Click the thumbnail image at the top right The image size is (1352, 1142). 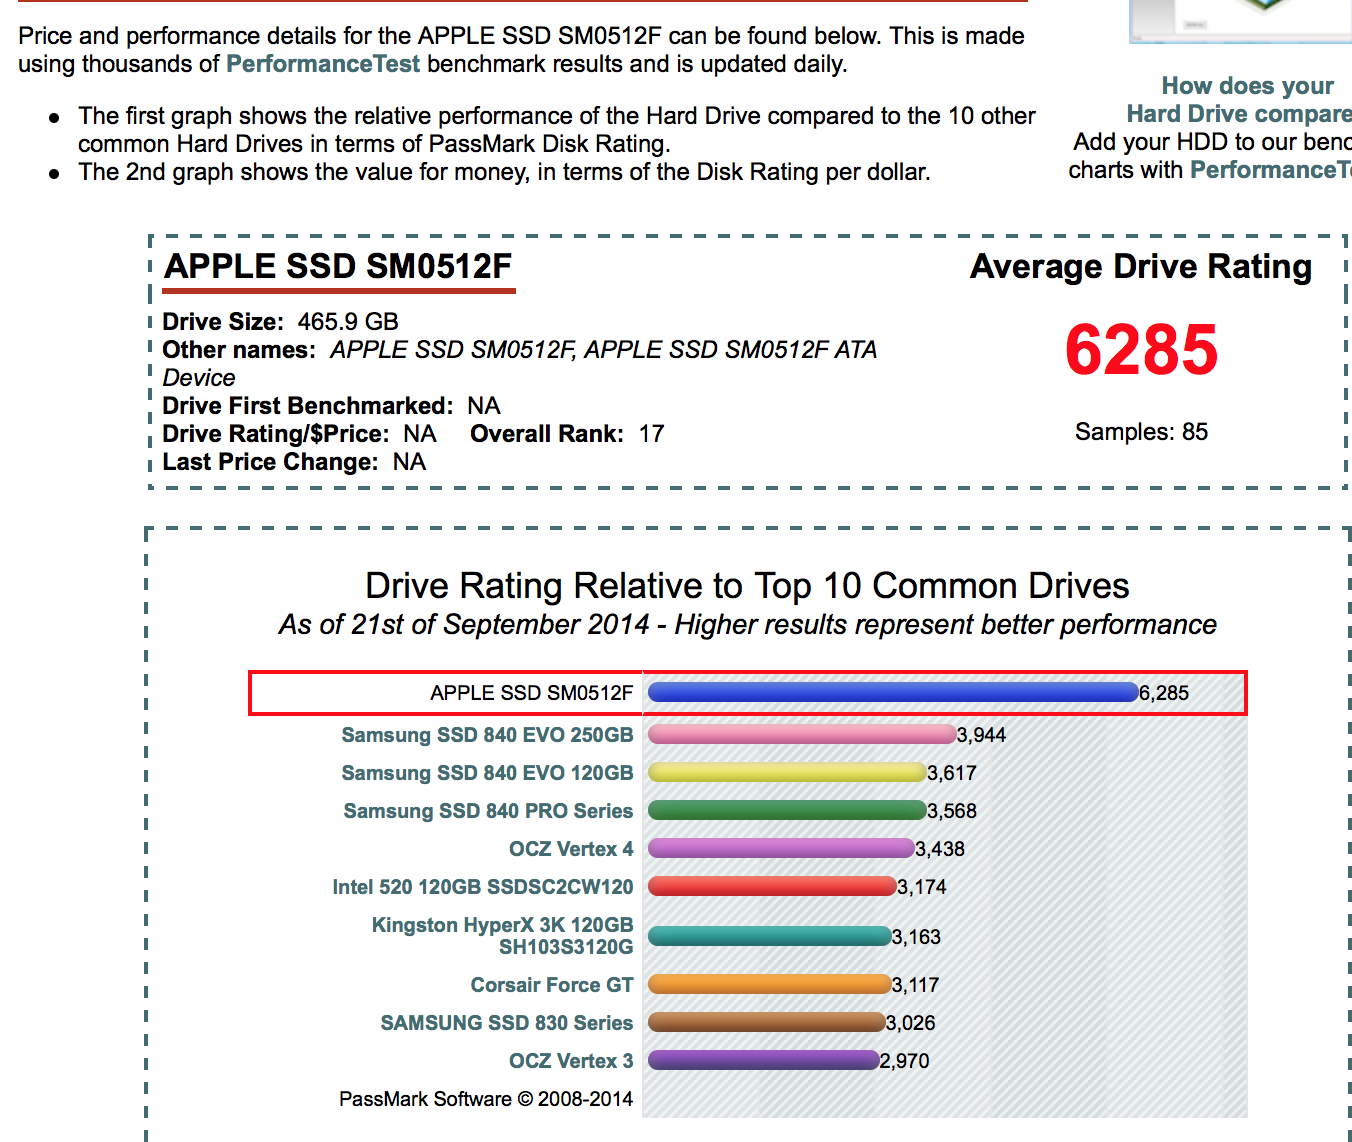(1240, 20)
